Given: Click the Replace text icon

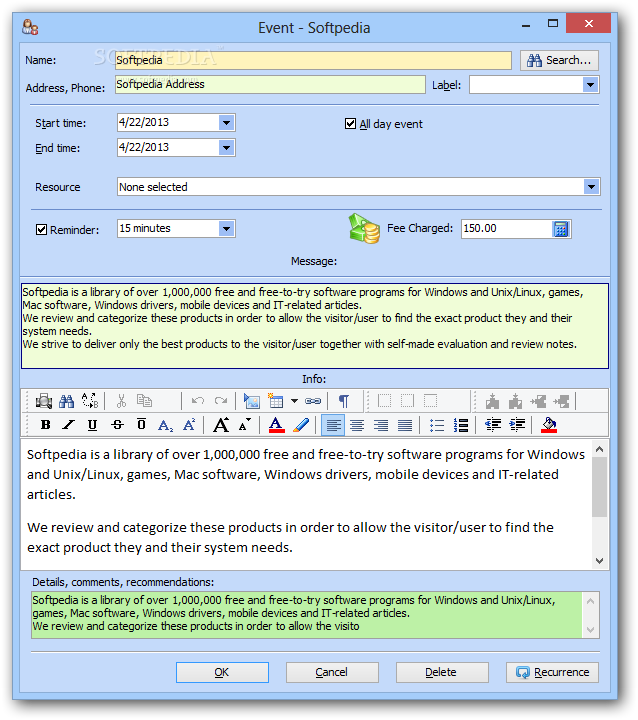Looking at the screenshot, I should tap(90, 401).
